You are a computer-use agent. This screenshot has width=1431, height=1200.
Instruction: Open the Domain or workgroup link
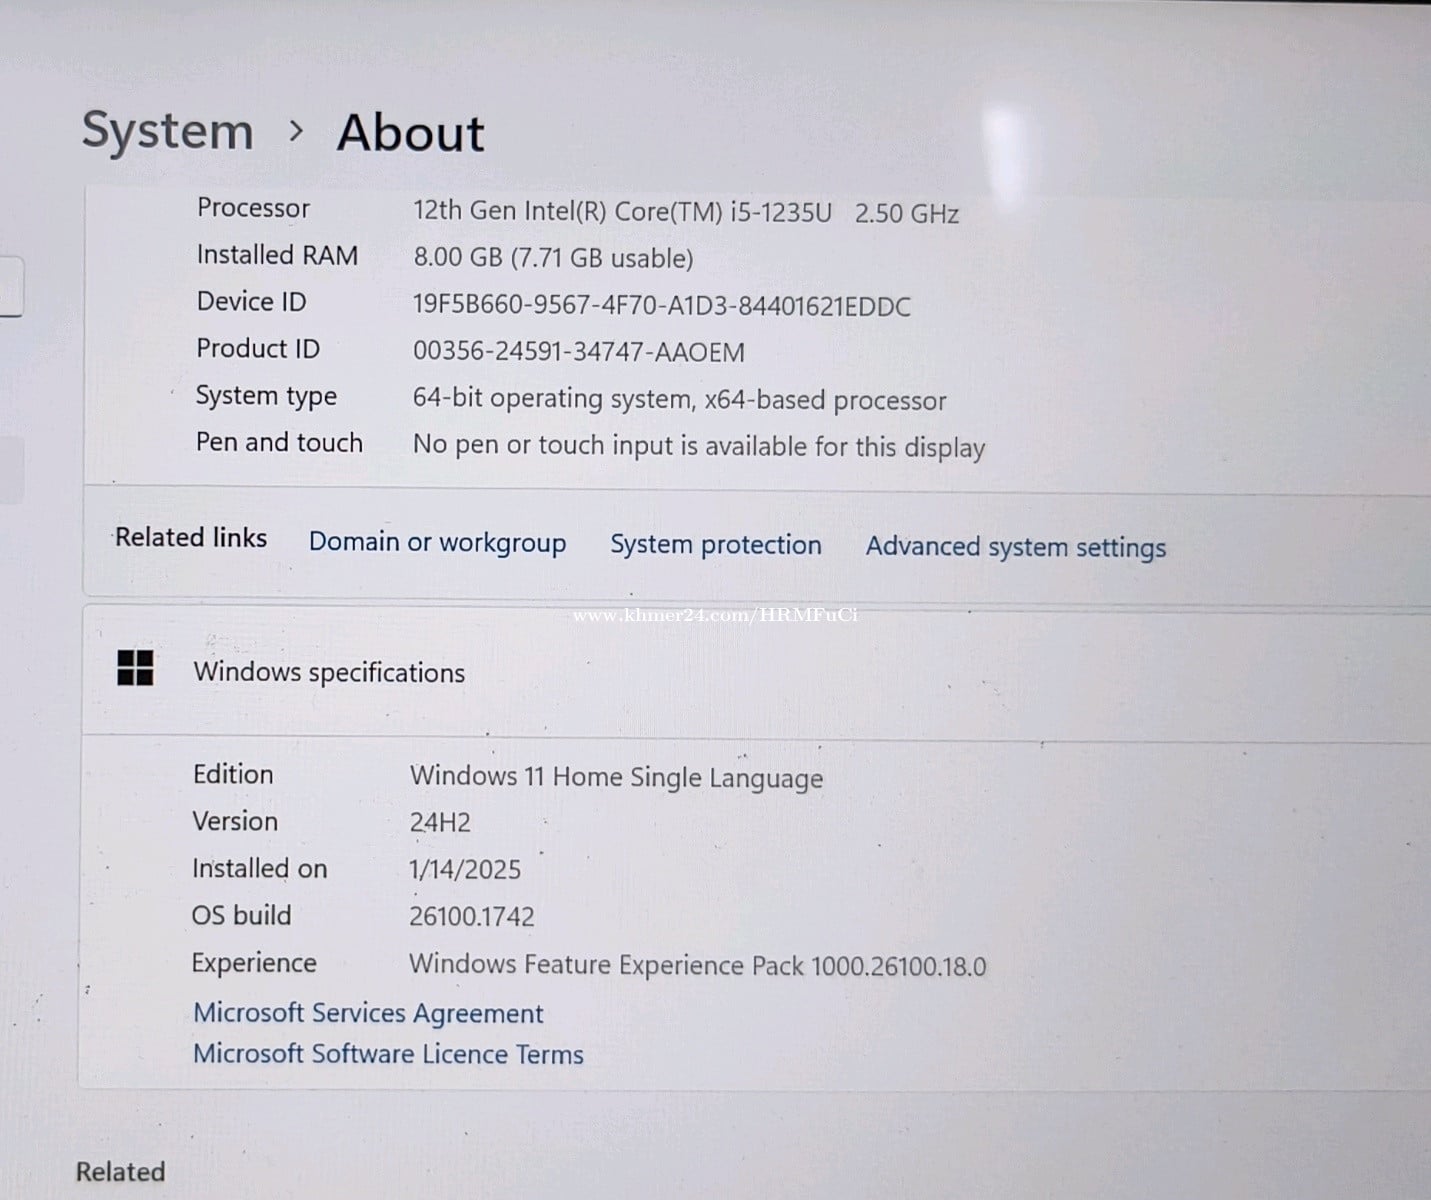pyautogui.click(x=437, y=542)
